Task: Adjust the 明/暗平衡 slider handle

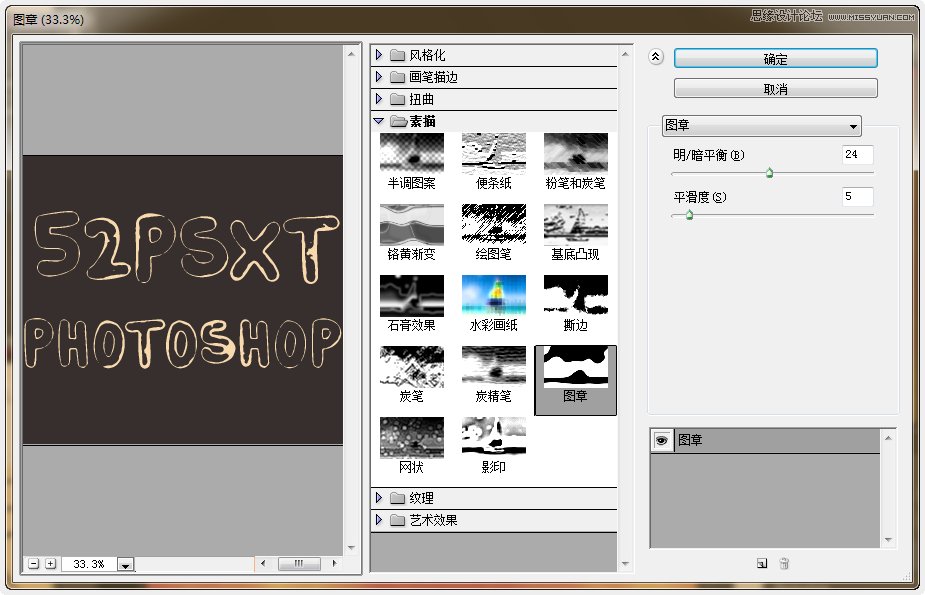Action: point(769,173)
